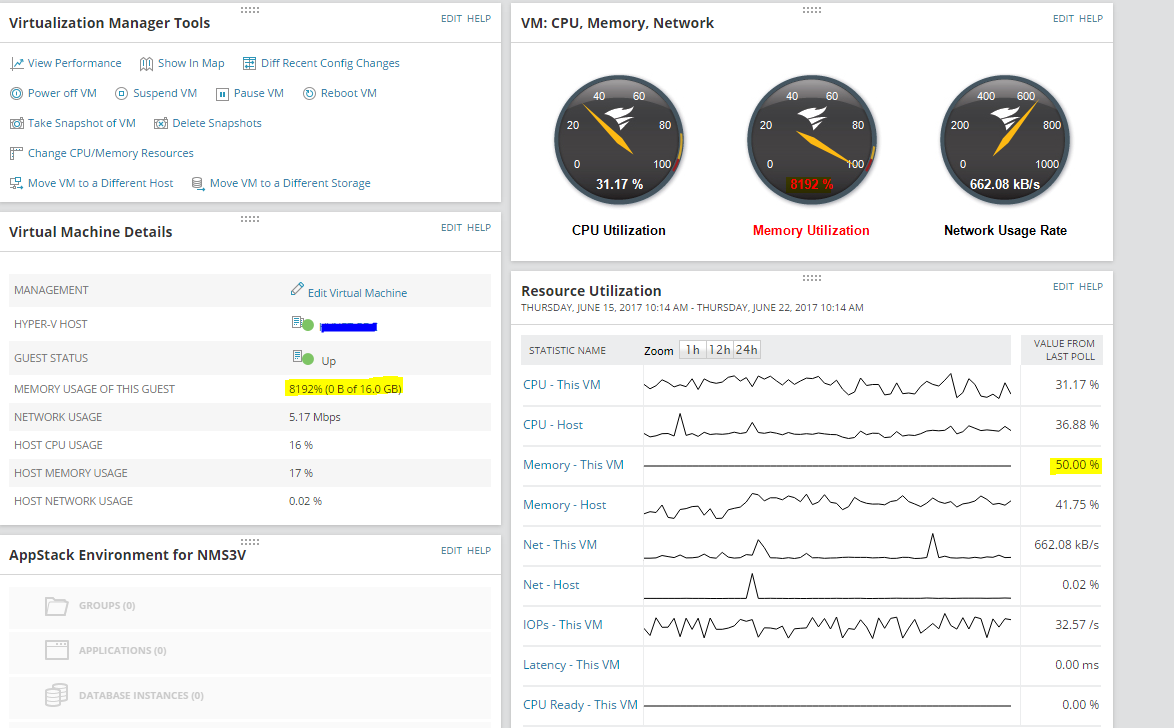The image size is (1174, 728).
Task: Click the Power off VM icon
Action: tap(16, 94)
